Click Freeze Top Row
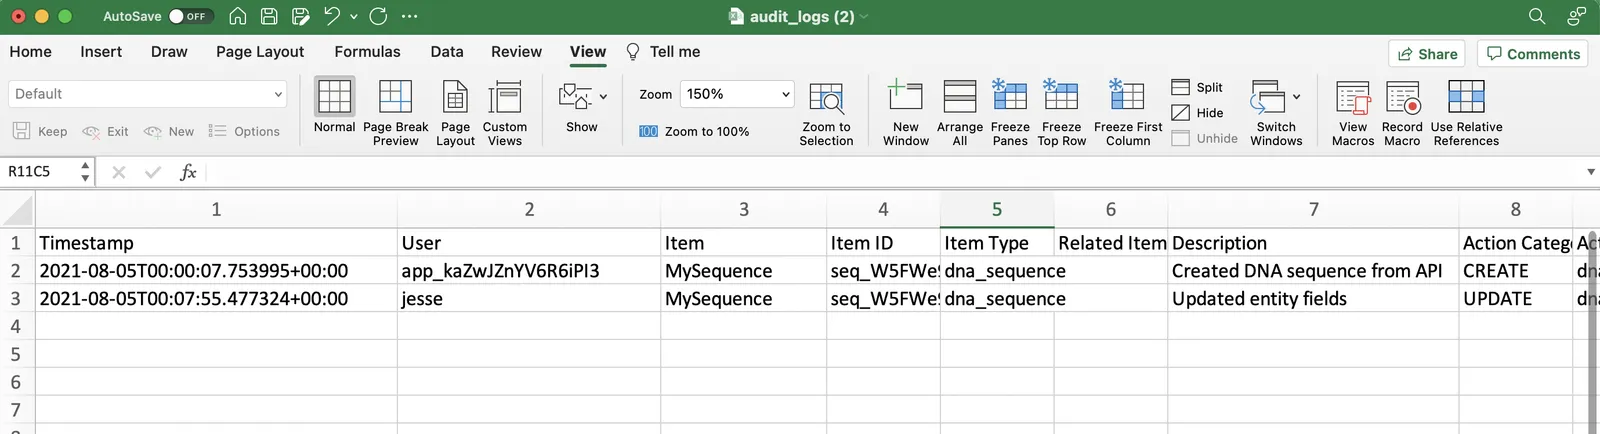Viewport: 1600px width, 434px height. click(x=1061, y=113)
